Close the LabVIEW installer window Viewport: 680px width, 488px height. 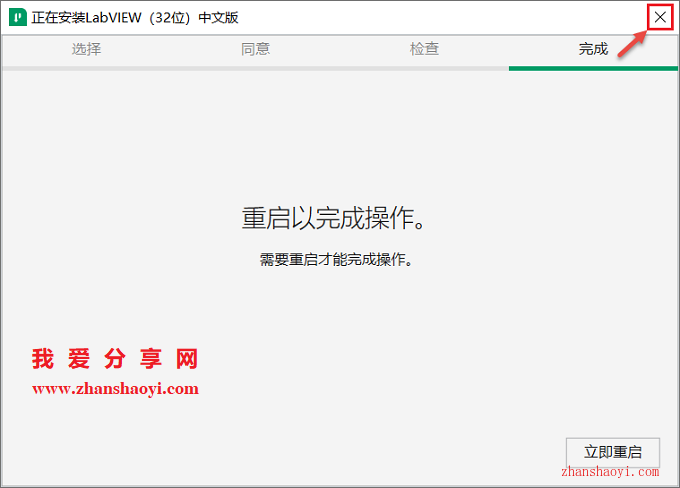(x=660, y=17)
